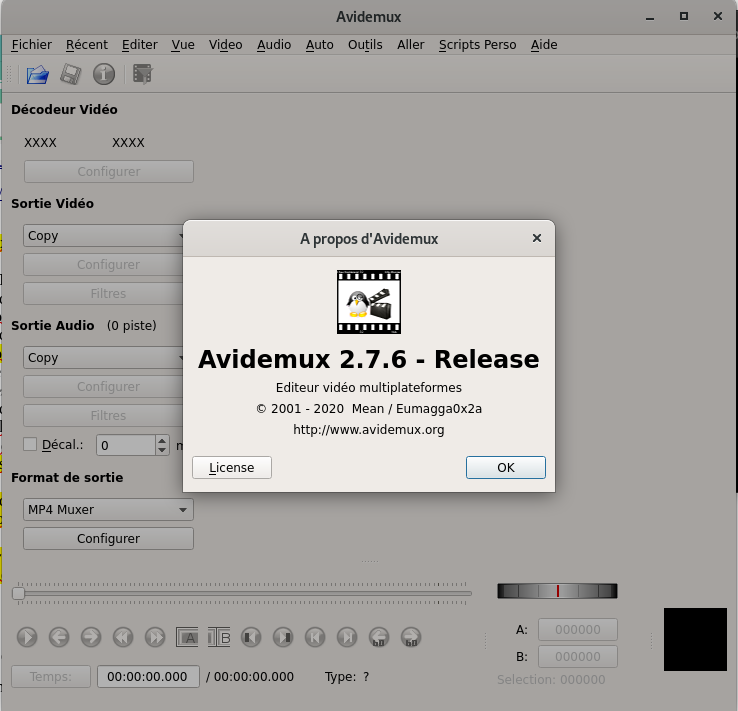Open the Aide menu

coord(544,45)
